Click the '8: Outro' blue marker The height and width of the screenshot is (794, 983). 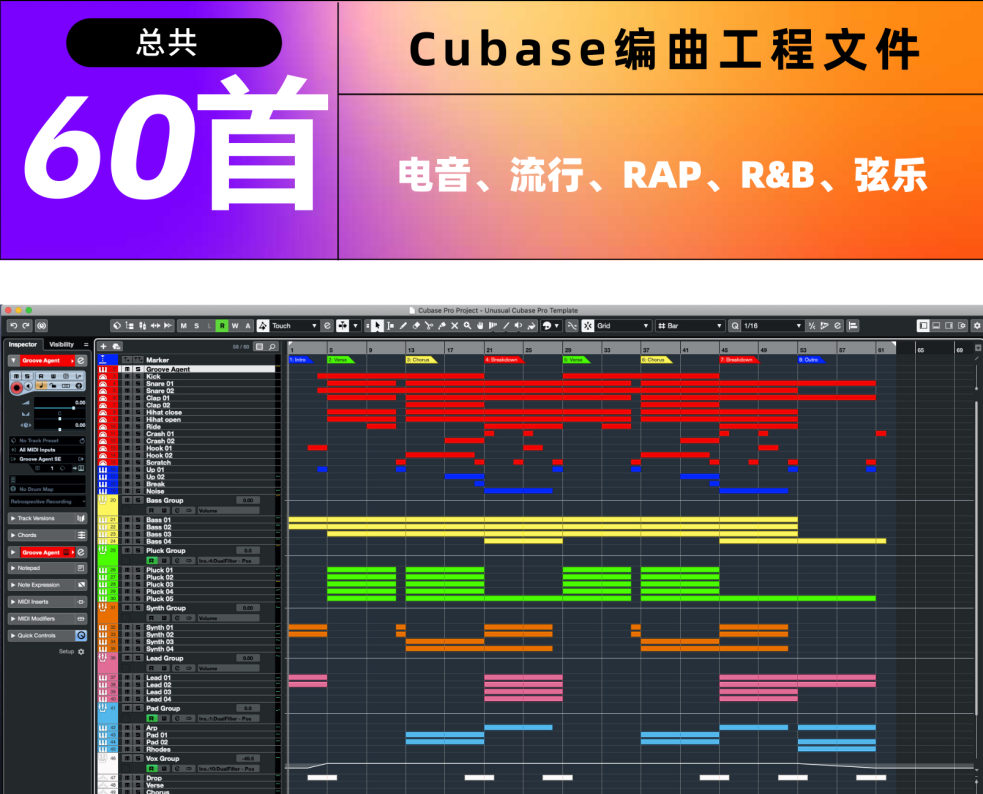click(811, 360)
